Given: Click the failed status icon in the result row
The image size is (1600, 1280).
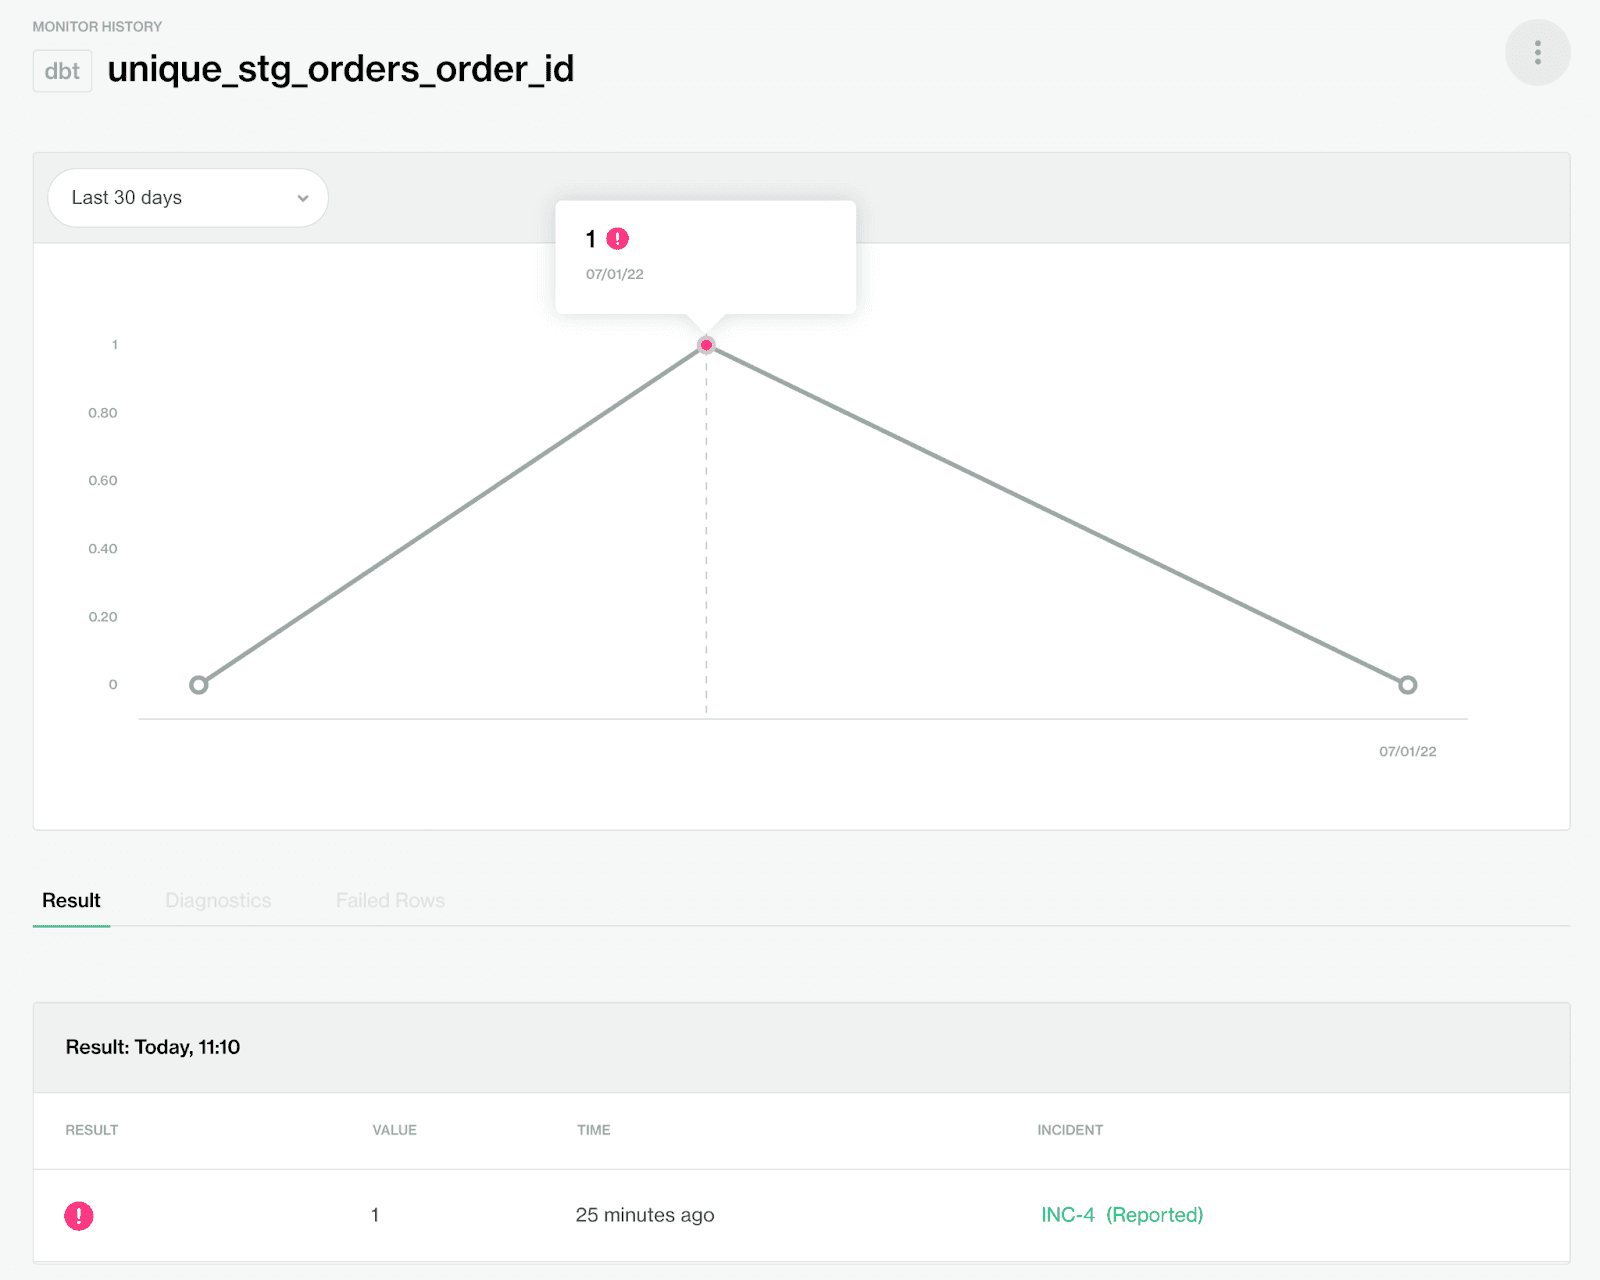Looking at the screenshot, I should coord(79,1216).
